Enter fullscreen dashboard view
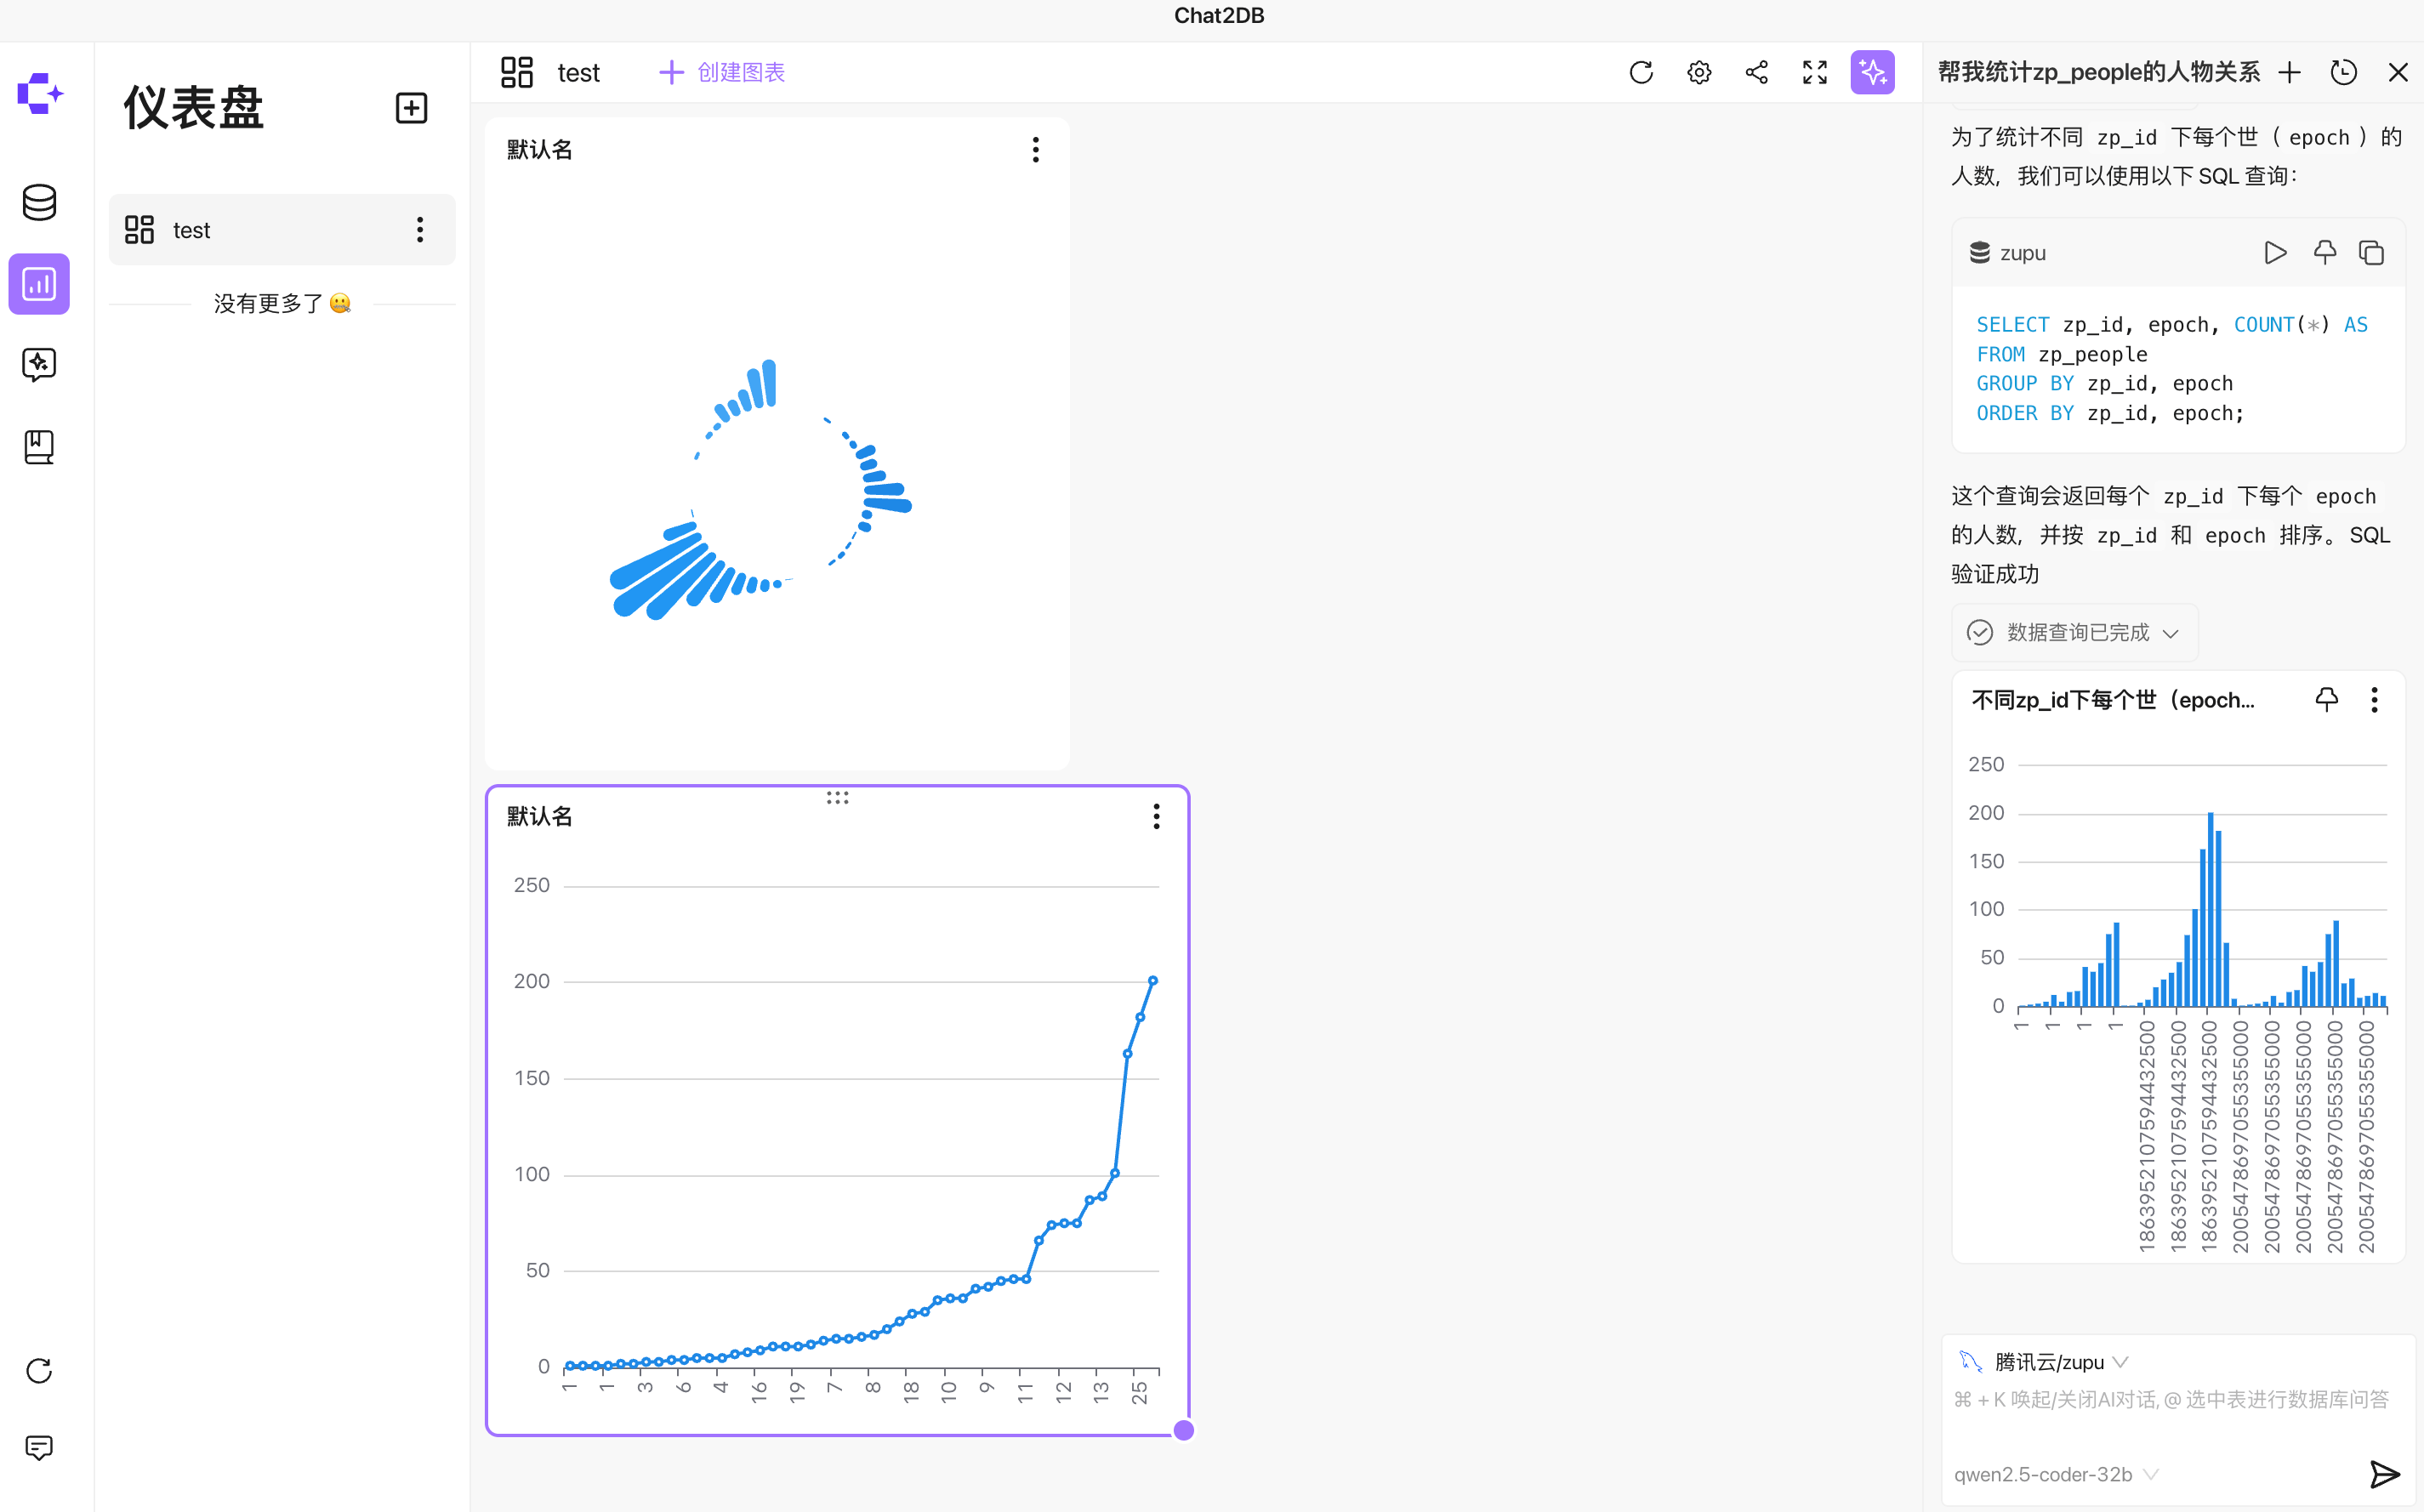The image size is (2424, 1512). tap(1815, 72)
